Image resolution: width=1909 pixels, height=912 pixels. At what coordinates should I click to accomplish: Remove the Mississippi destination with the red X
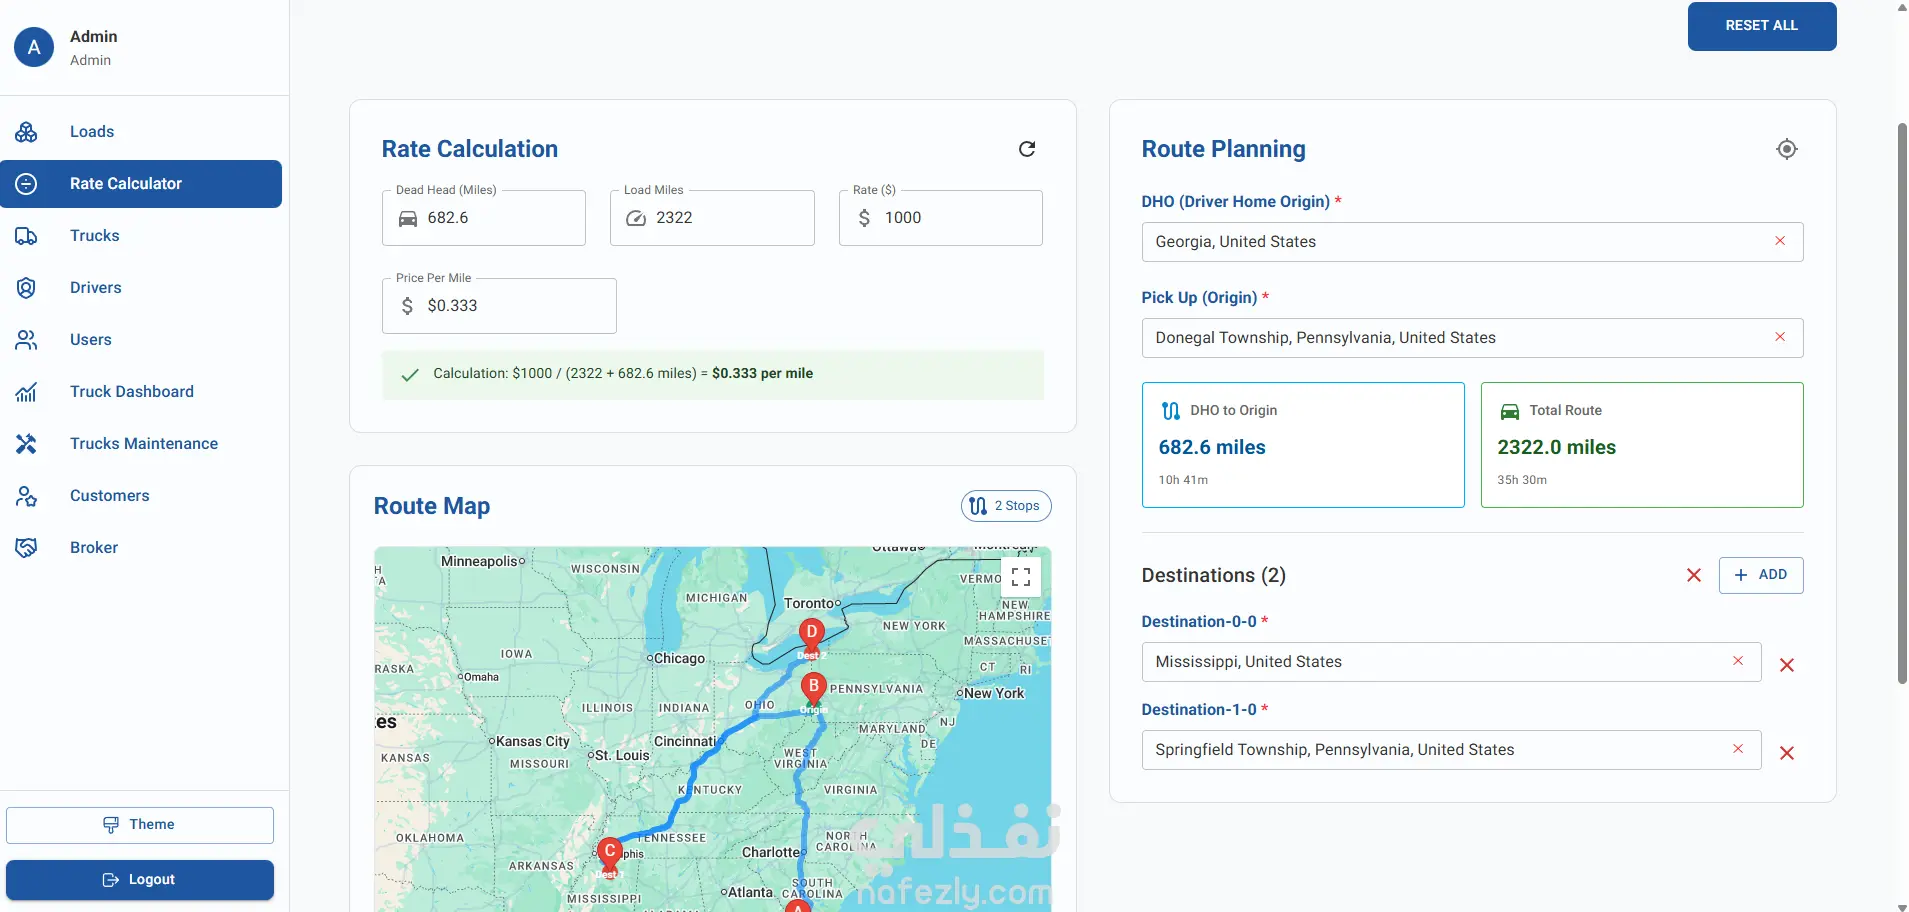pos(1787,665)
